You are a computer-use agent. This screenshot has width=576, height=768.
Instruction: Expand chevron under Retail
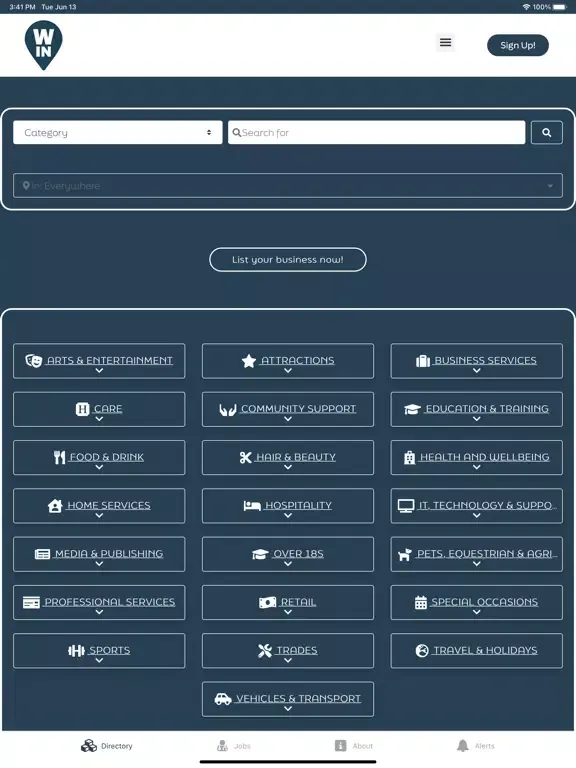pos(288,612)
